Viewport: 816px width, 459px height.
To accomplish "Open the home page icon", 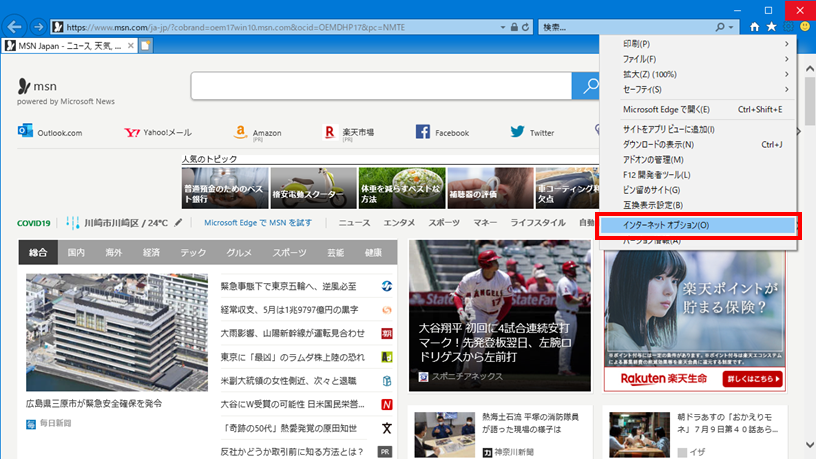I will [754, 27].
